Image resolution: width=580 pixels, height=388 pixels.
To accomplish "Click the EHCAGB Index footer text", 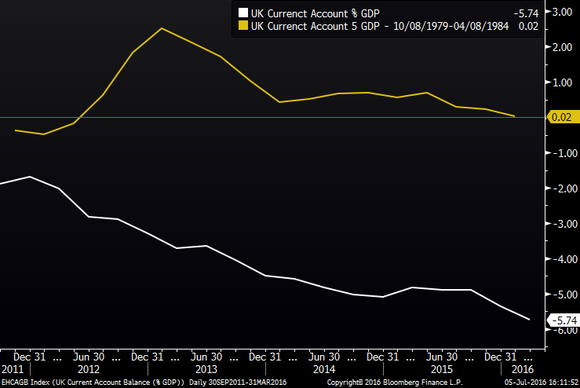I will click(x=92, y=382).
